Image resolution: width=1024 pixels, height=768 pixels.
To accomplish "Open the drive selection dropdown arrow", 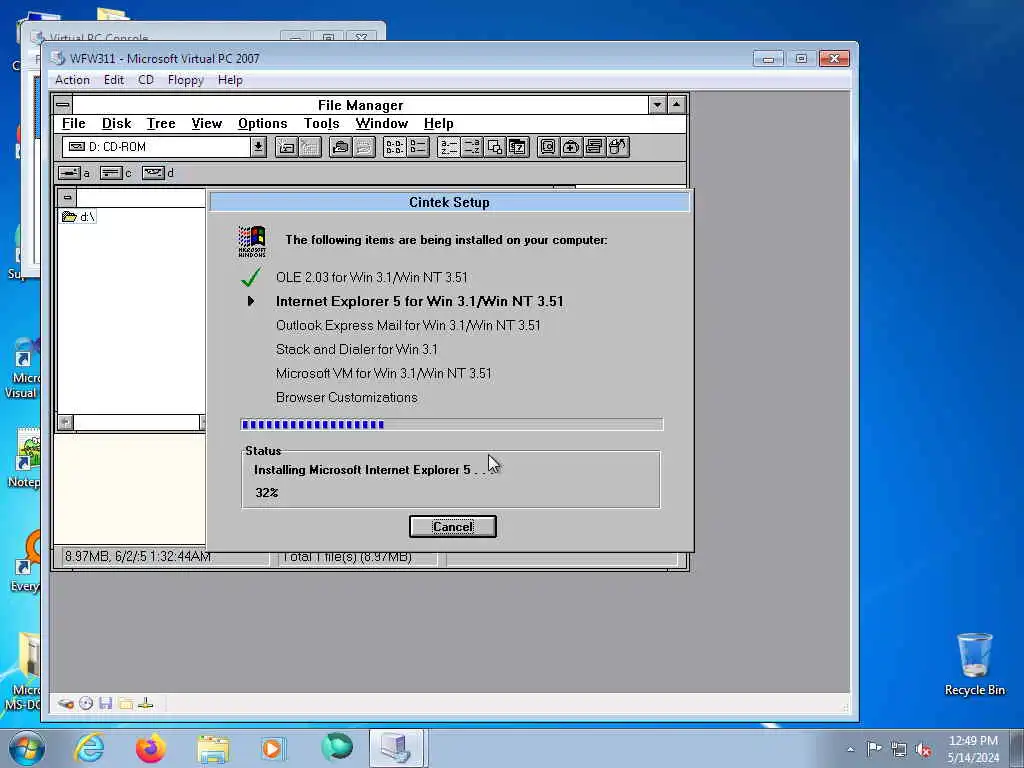I will pos(259,147).
